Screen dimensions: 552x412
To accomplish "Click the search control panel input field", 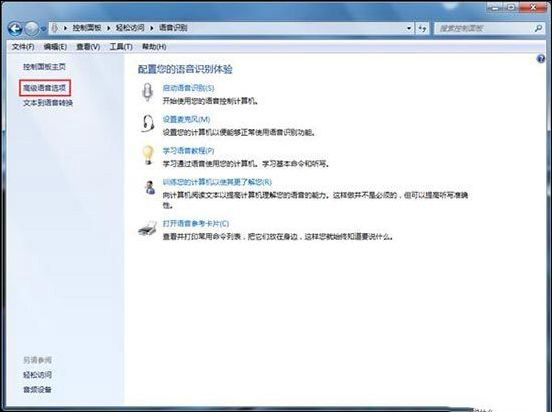I will [x=485, y=28].
